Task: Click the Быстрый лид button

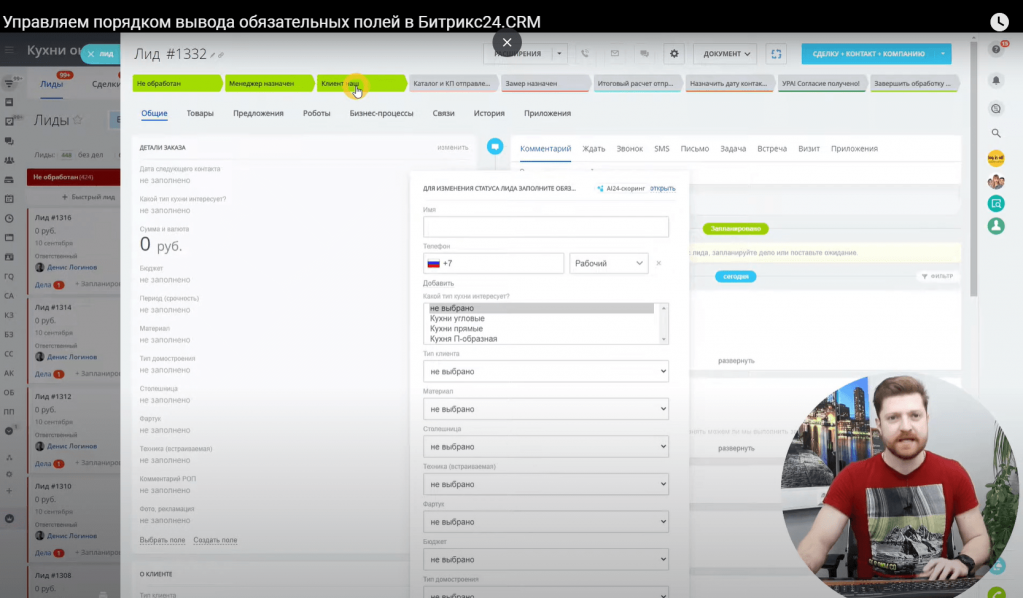Action: coord(88,197)
